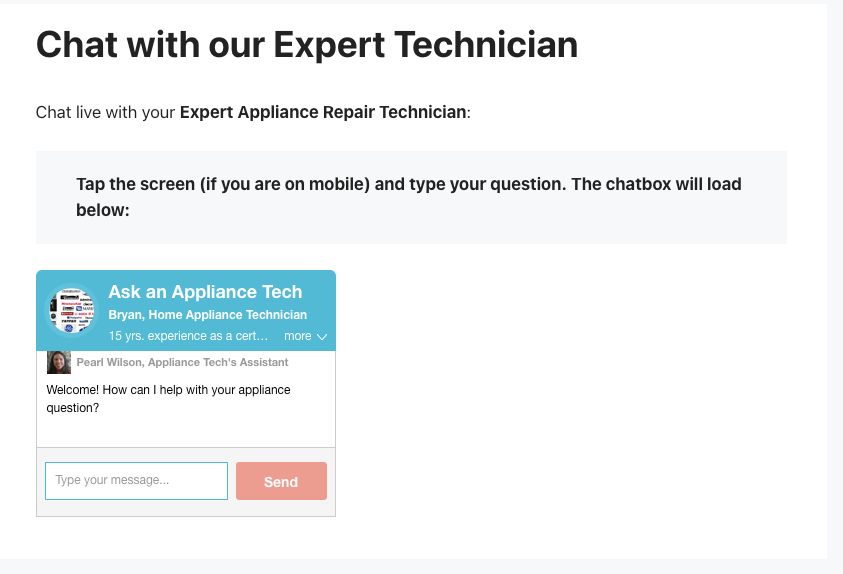Click Pearl Wilson's small avatar photo

(59, 362)
